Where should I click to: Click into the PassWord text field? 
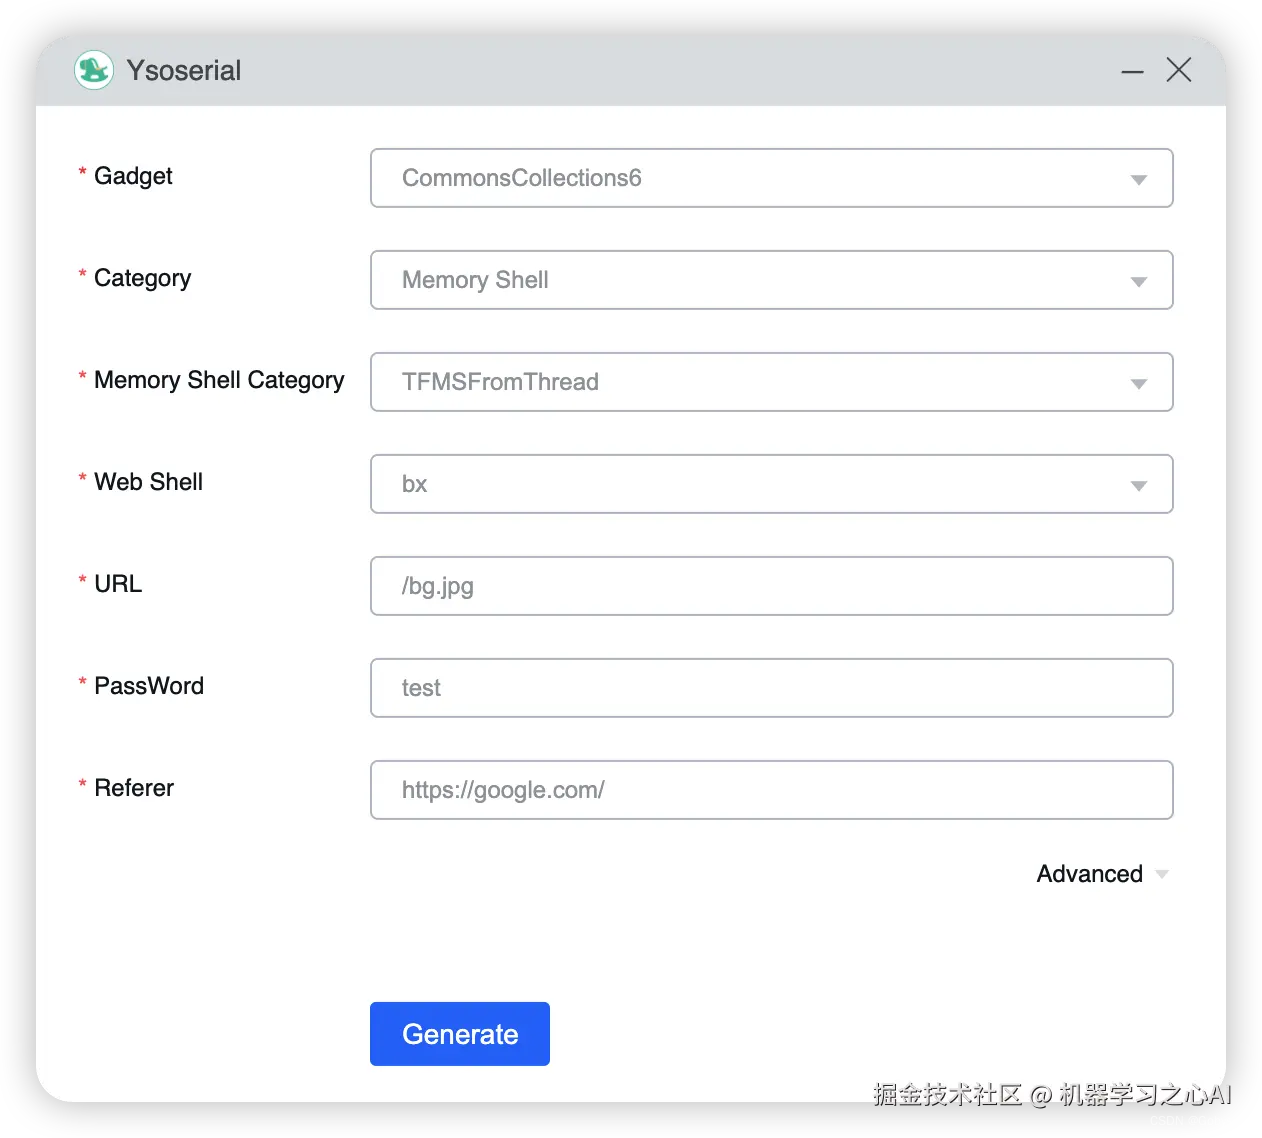point(771,688)
